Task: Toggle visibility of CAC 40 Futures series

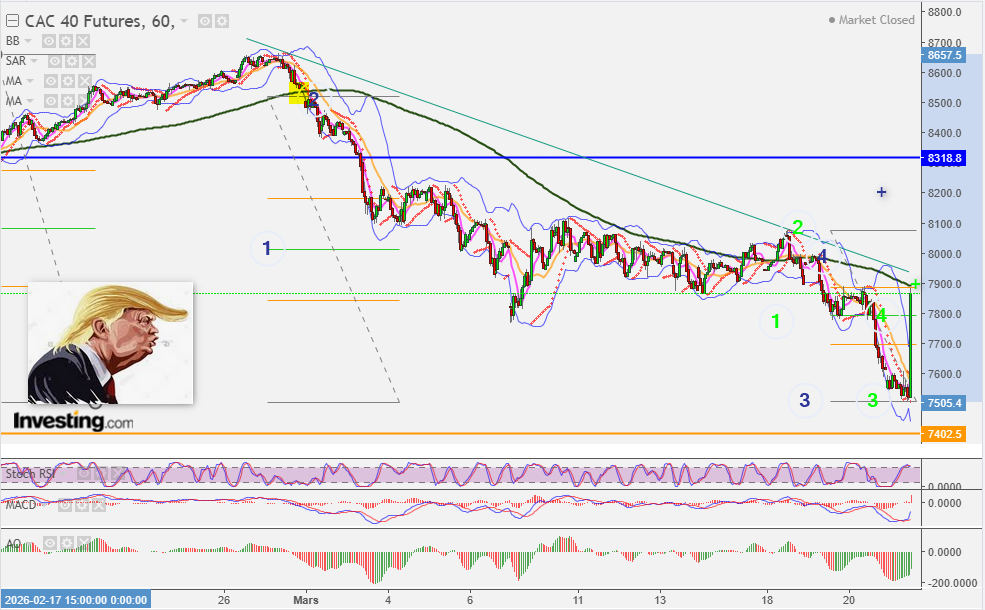Action: [205, 21]
